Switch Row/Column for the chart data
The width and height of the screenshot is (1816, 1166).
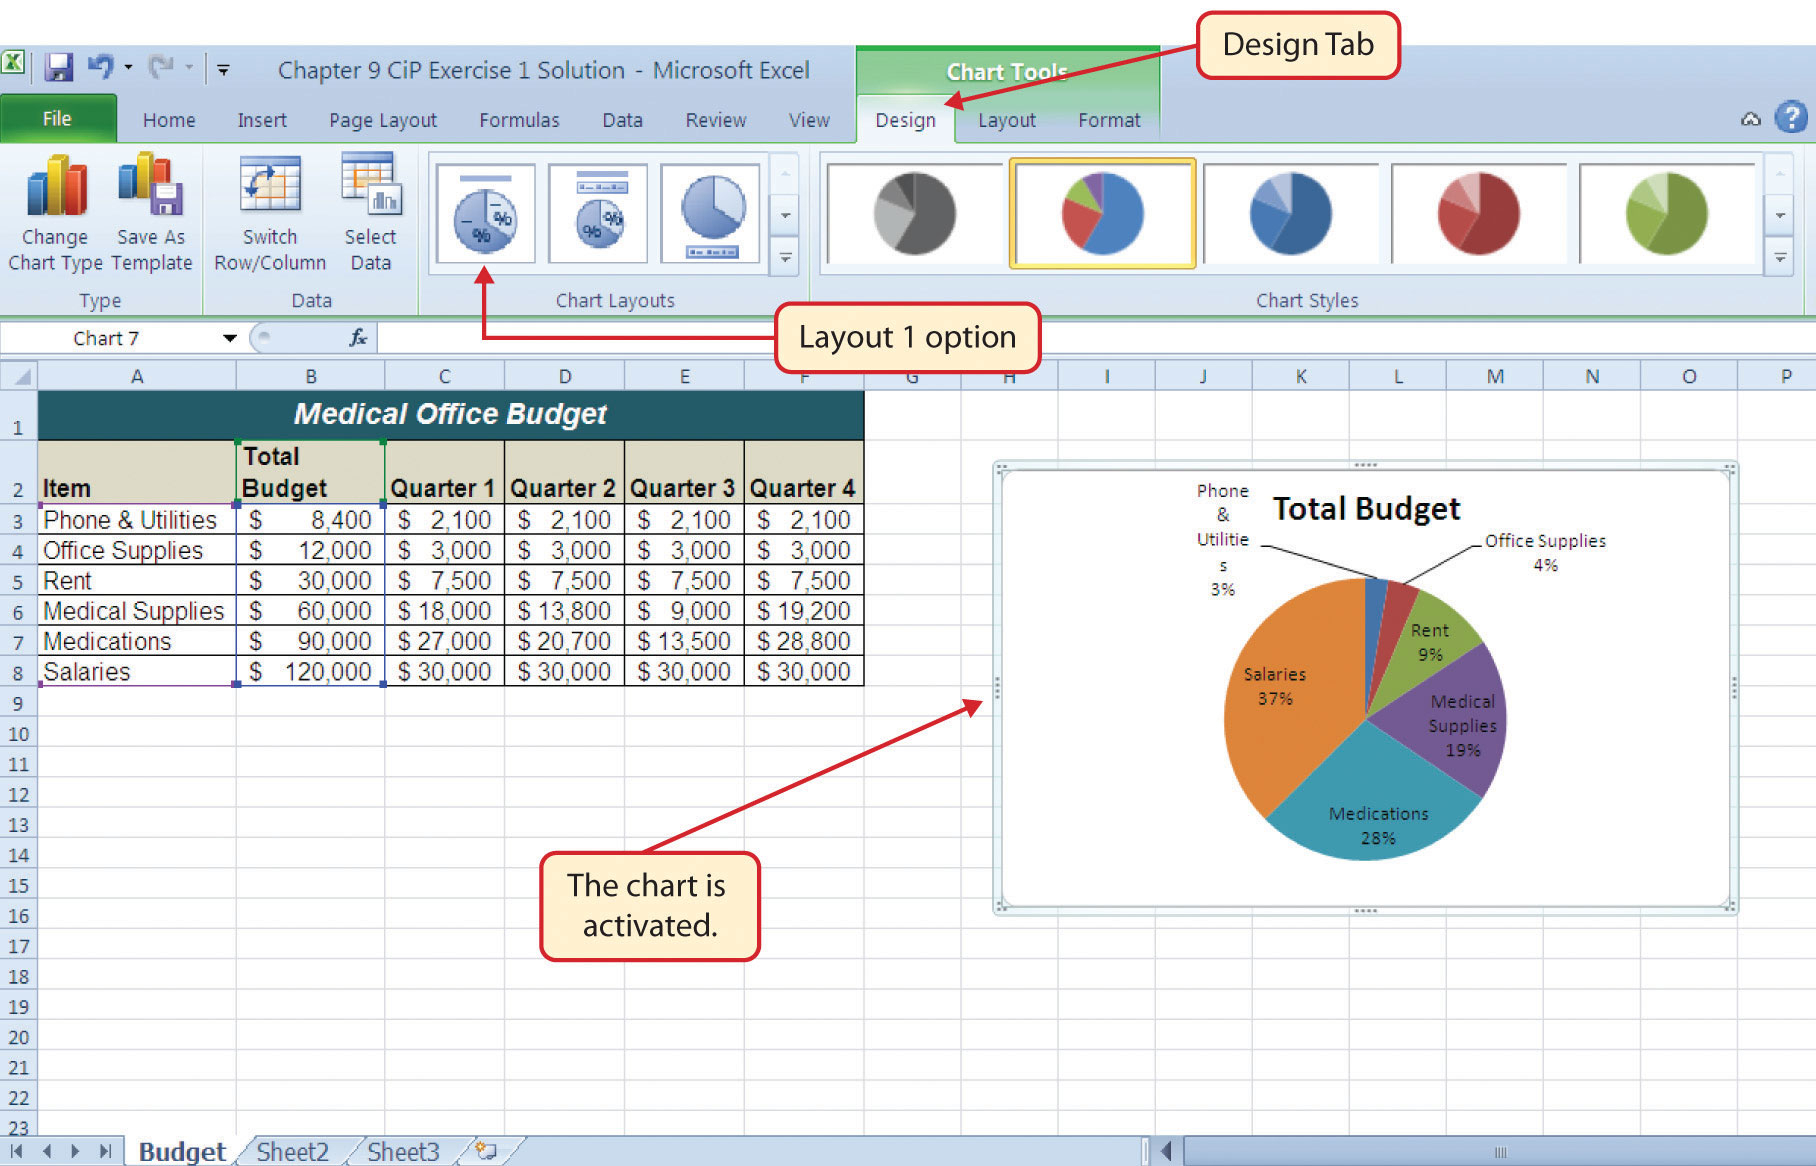coord(268,213)
